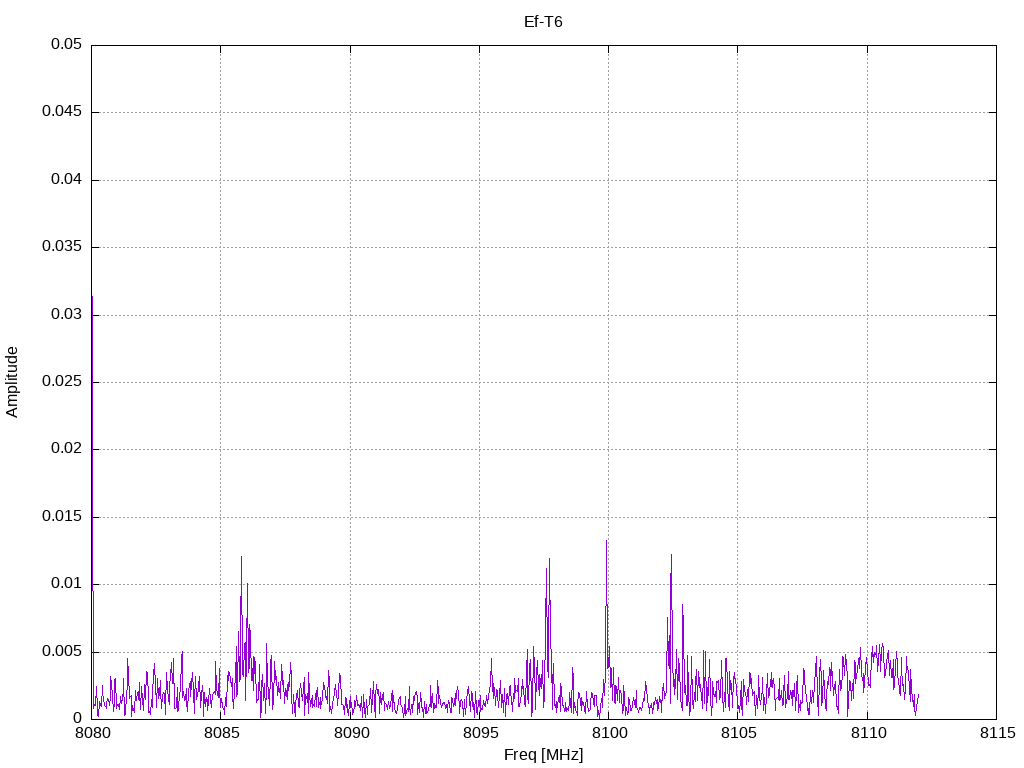1024x768 pixels.
Task: Click the x-axis tick label 8090
Action: pyautogui.click(x=351, y=733)
